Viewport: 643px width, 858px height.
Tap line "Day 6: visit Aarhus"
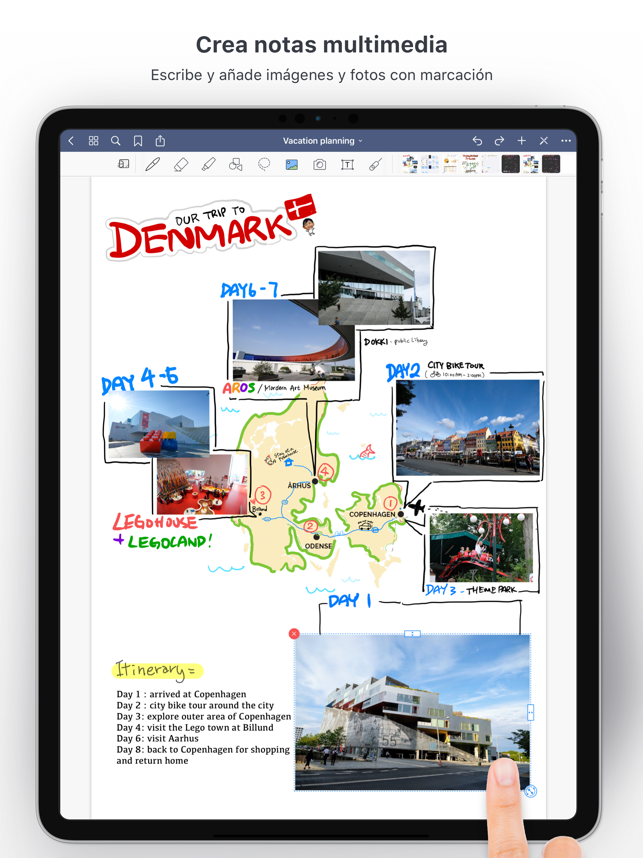(x=157, y=738)
